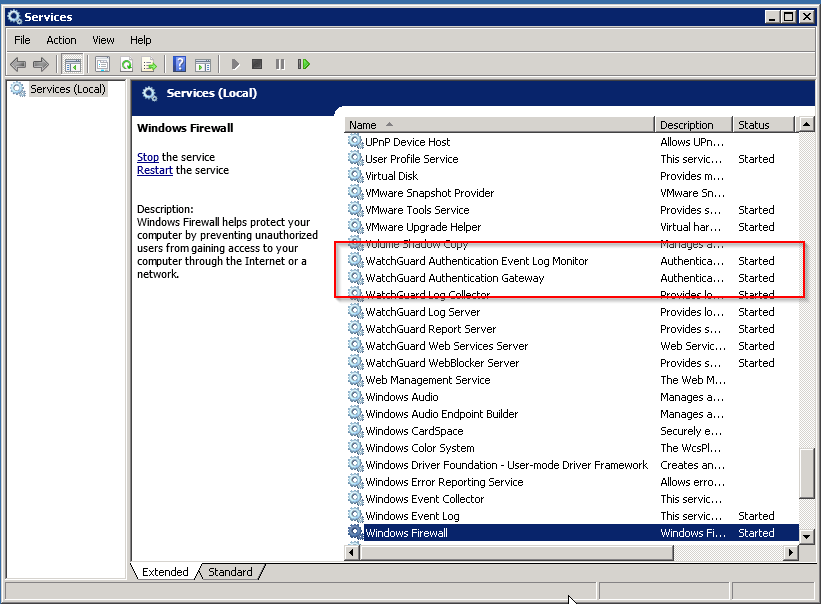Select WatchGuard Web Services Server row
821x604 pixels.
coord(572,345)
